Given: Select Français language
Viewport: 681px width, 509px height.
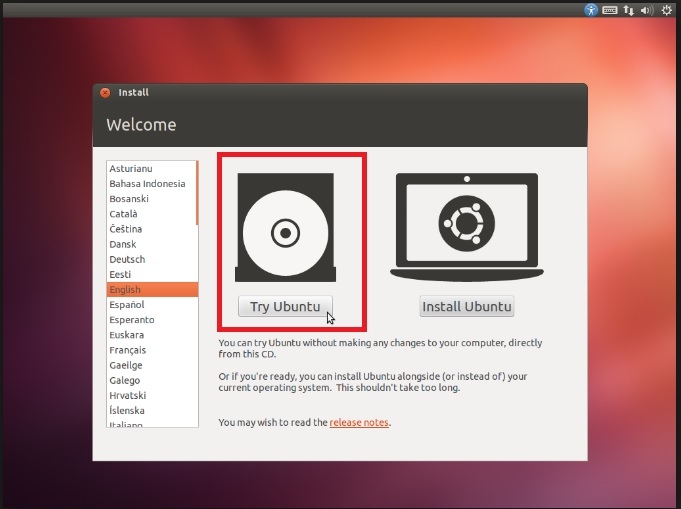Looking at the screenshot, I should point(152,350).
